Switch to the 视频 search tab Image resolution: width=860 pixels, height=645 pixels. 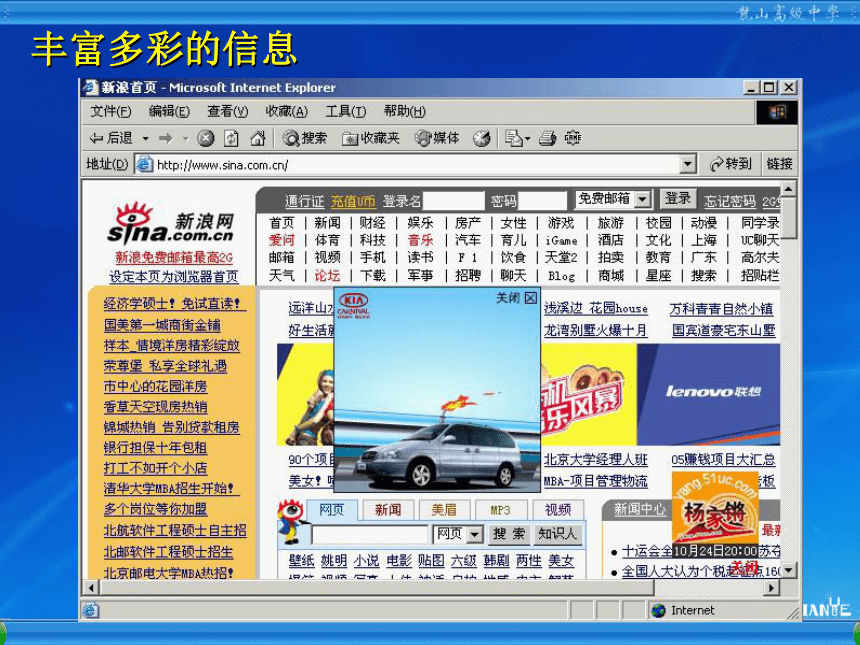[x=558, y=510]
